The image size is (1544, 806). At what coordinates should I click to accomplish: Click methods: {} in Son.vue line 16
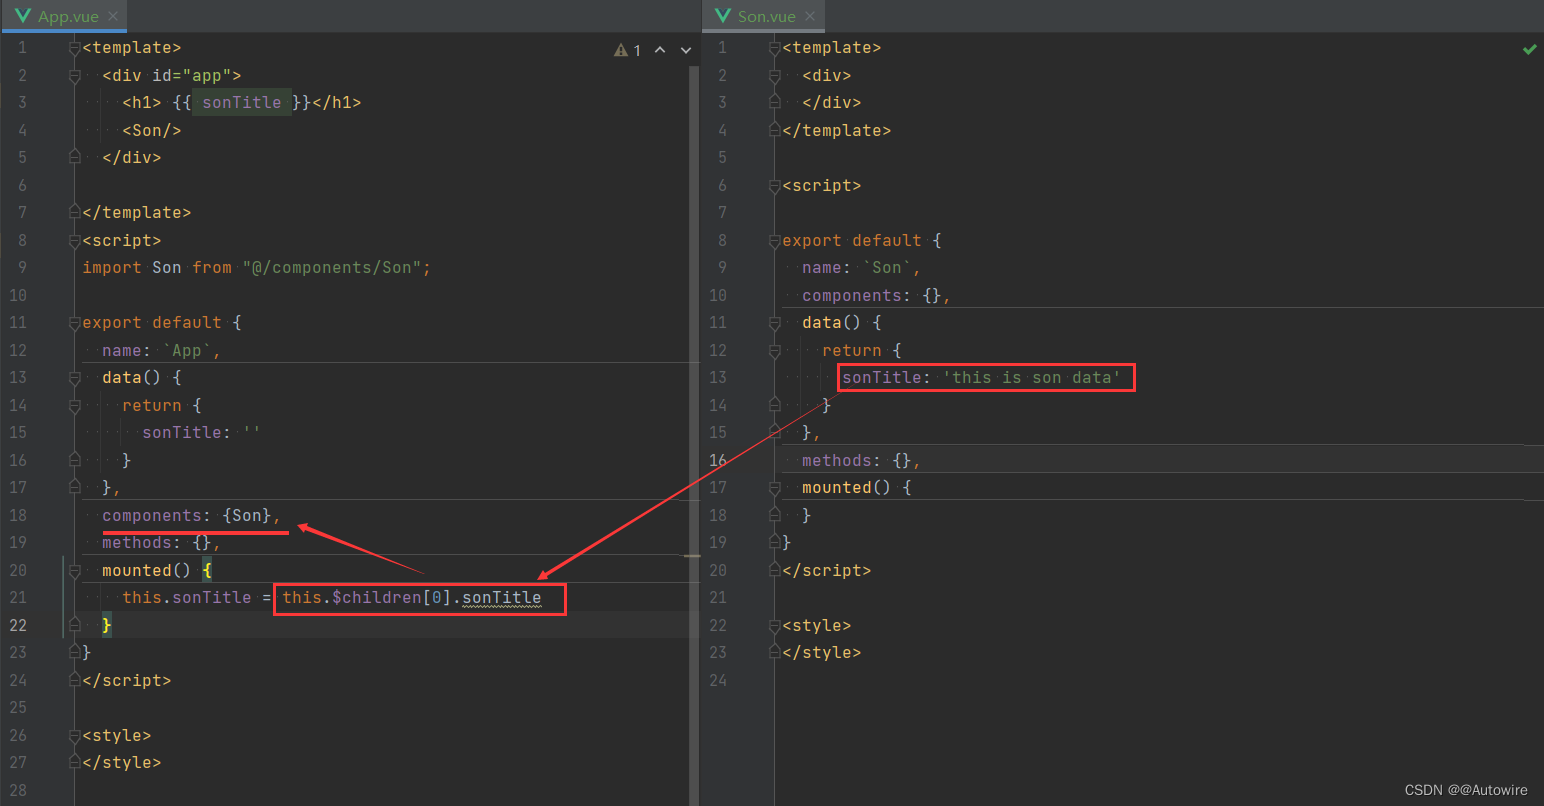click(857, 460)
